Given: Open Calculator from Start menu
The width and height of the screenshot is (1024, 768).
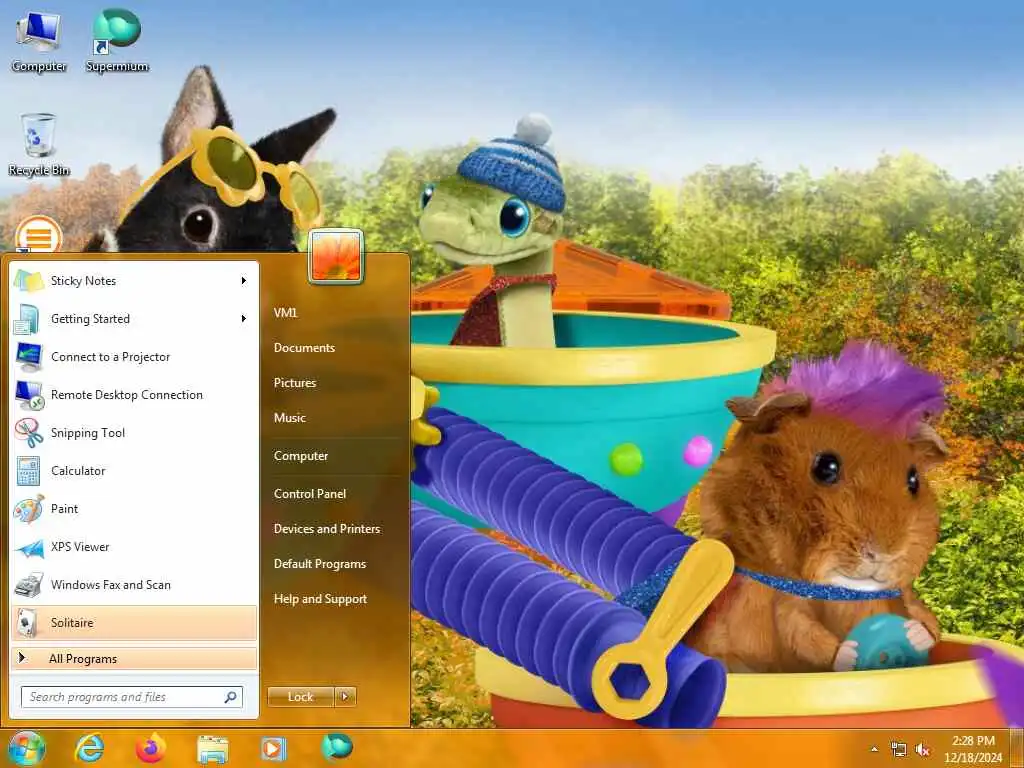Looking at the screenshot, I should [x=135, y=471].
